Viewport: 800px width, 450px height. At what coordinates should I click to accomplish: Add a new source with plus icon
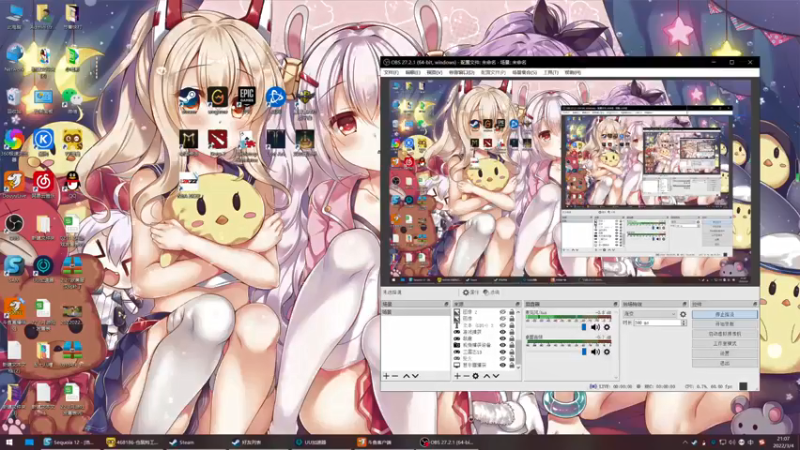pyautogui.click(x=457, y=376)
